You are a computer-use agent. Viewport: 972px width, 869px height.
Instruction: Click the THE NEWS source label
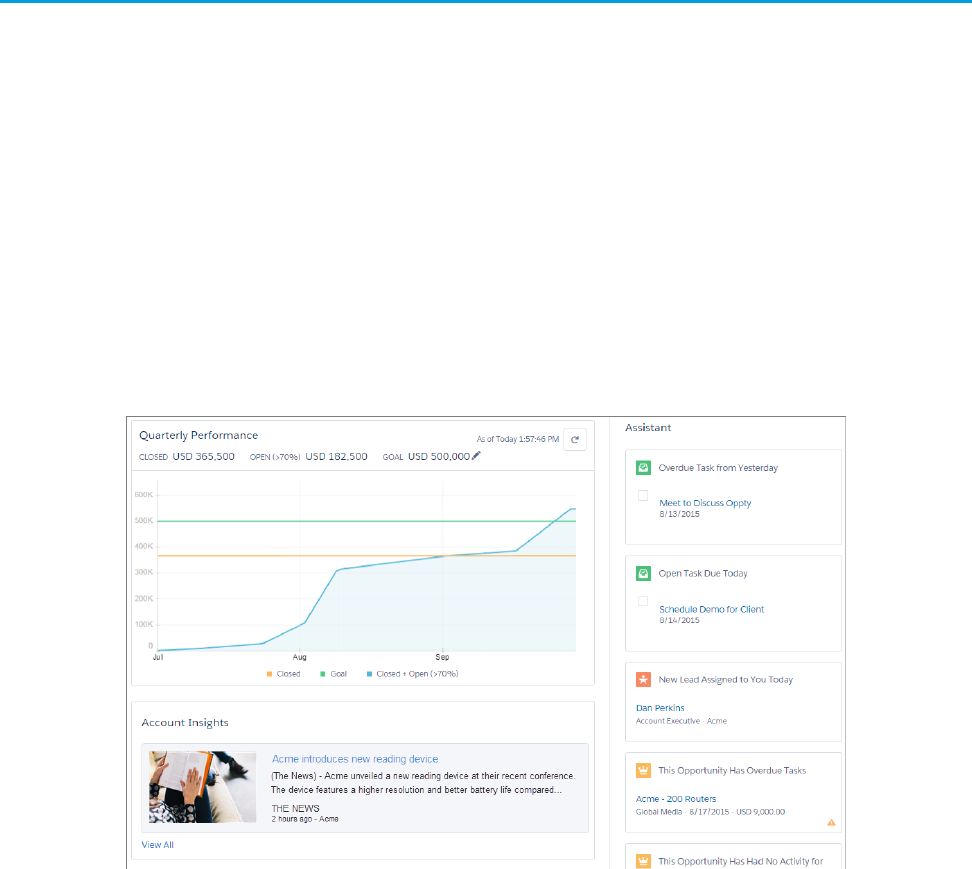(295, 808)
